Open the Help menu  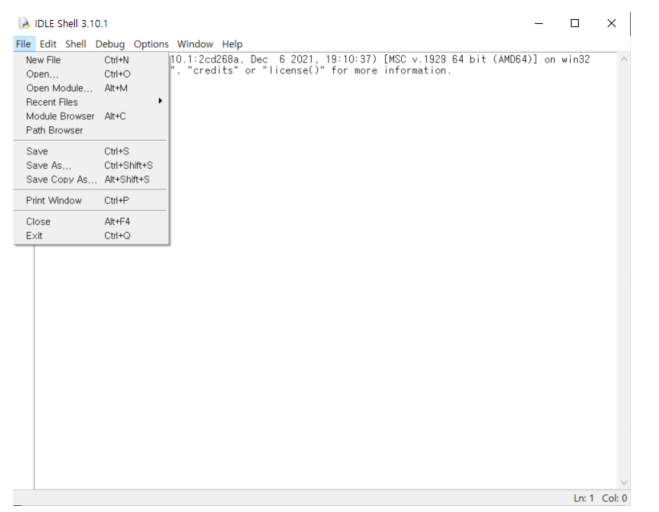(232, 44)
